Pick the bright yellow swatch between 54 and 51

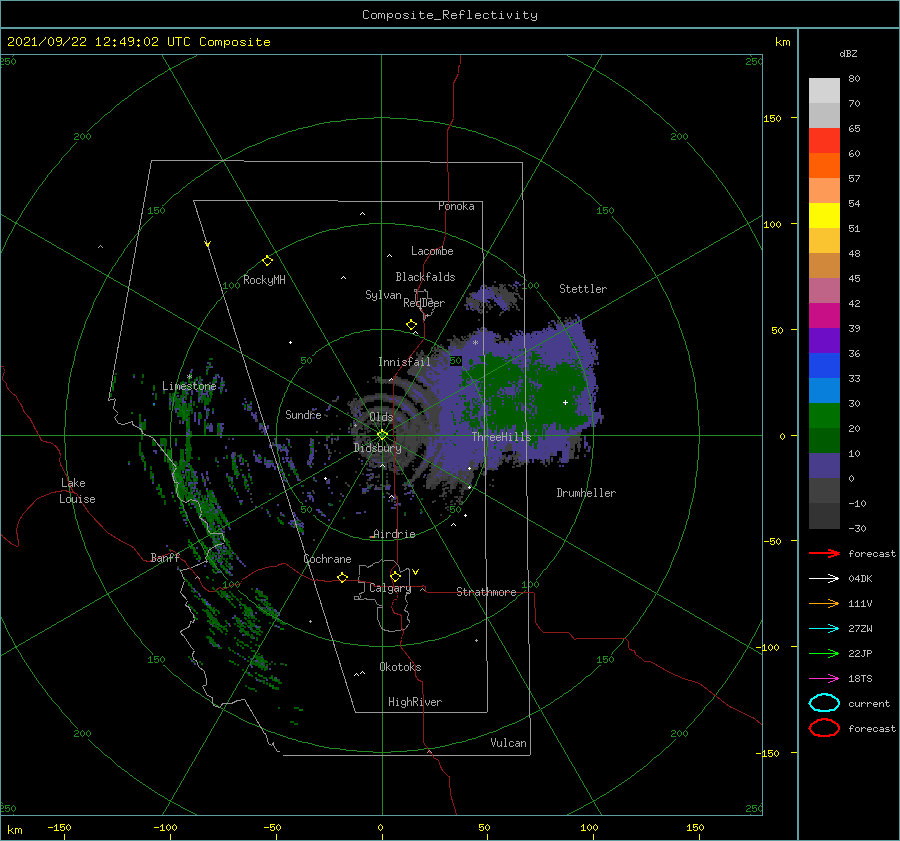coord(824,216)
